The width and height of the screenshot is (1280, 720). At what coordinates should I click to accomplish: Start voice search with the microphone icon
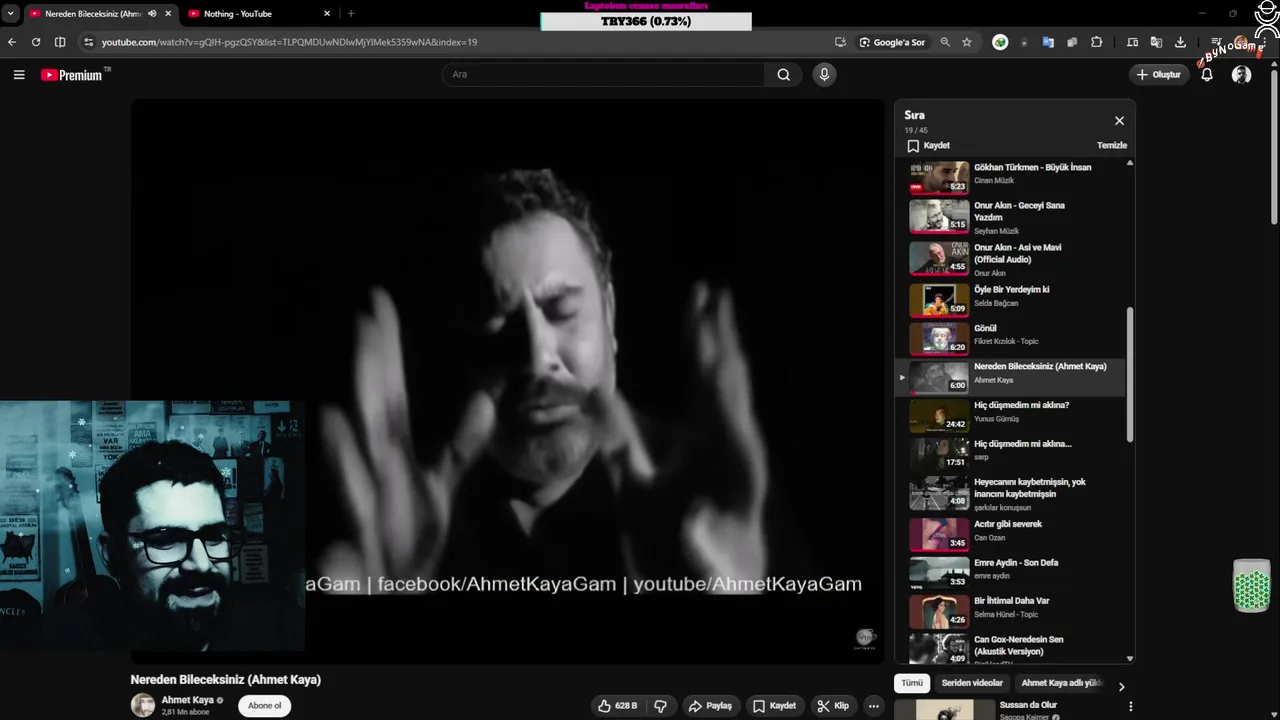[x=824, y=75]
